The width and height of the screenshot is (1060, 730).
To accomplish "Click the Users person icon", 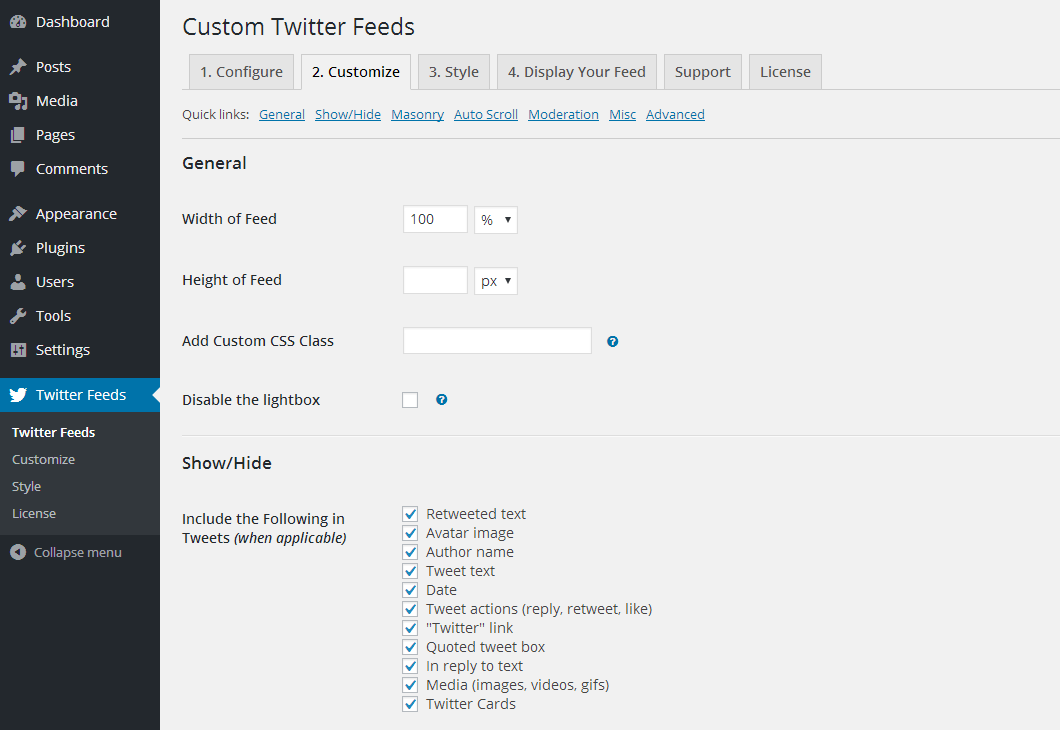I will point(18,282).
